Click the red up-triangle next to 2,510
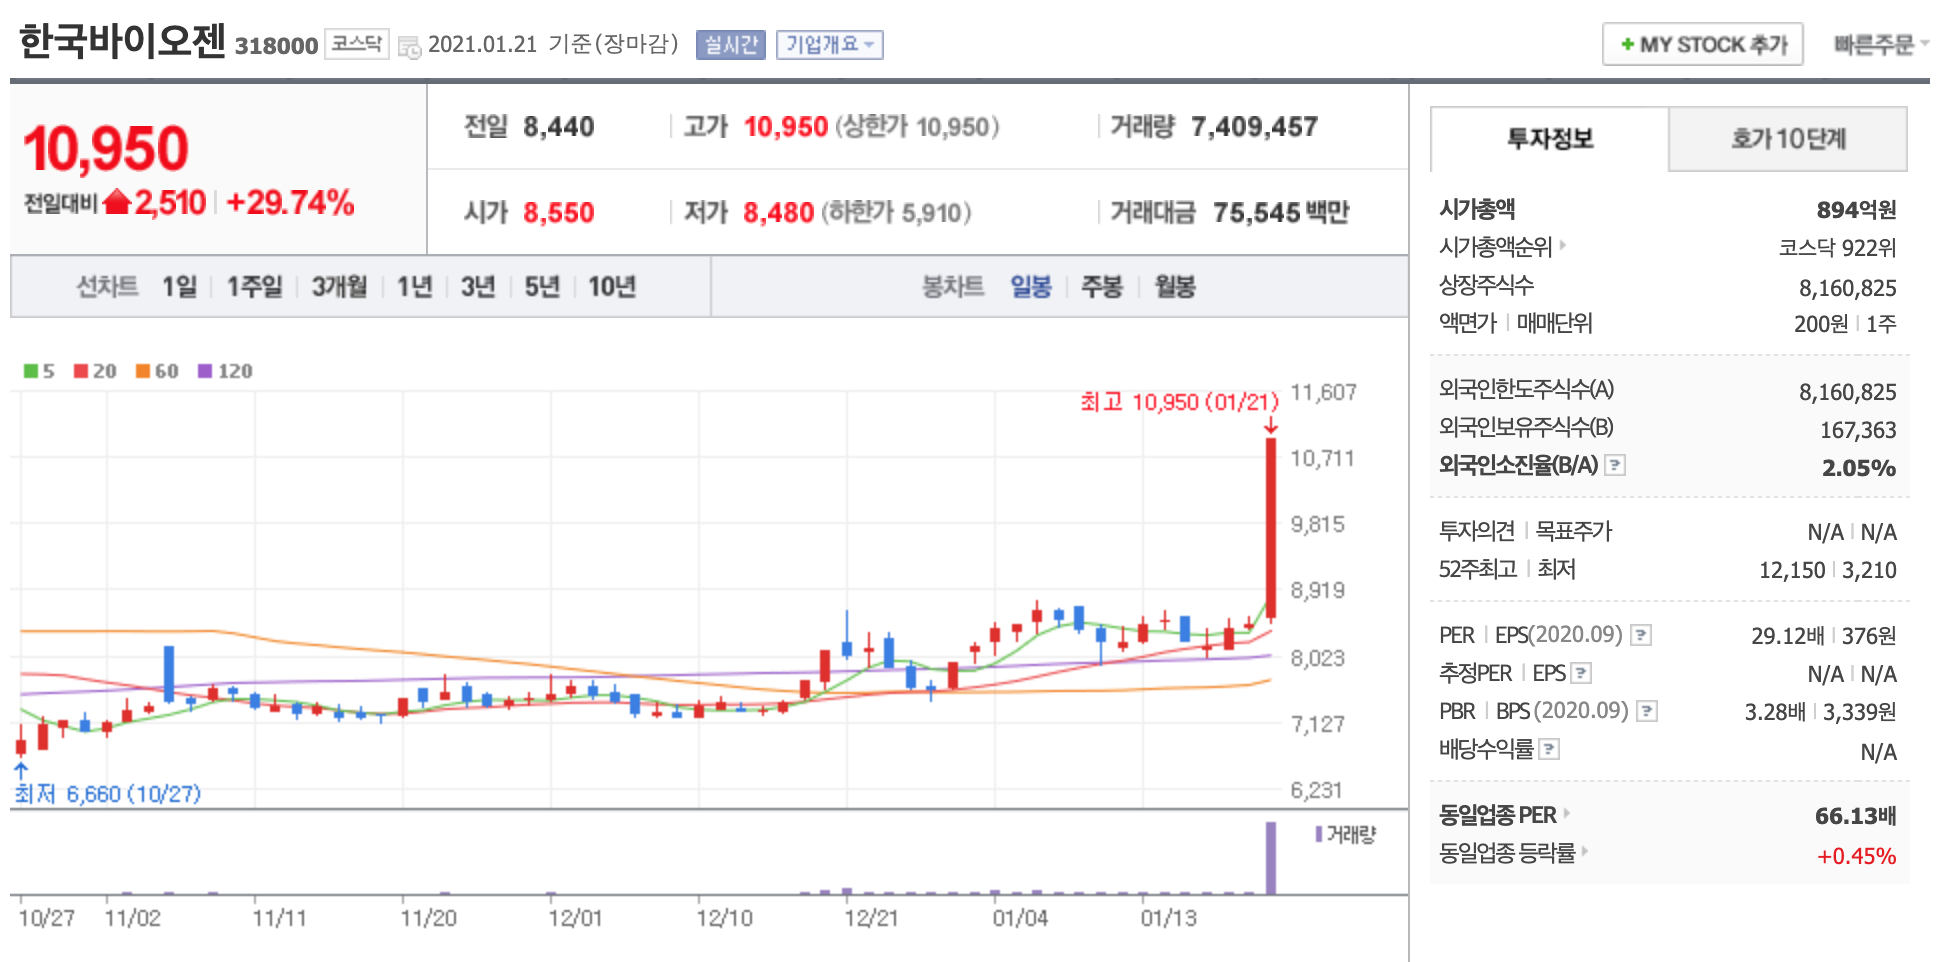 tap(117, 202)
